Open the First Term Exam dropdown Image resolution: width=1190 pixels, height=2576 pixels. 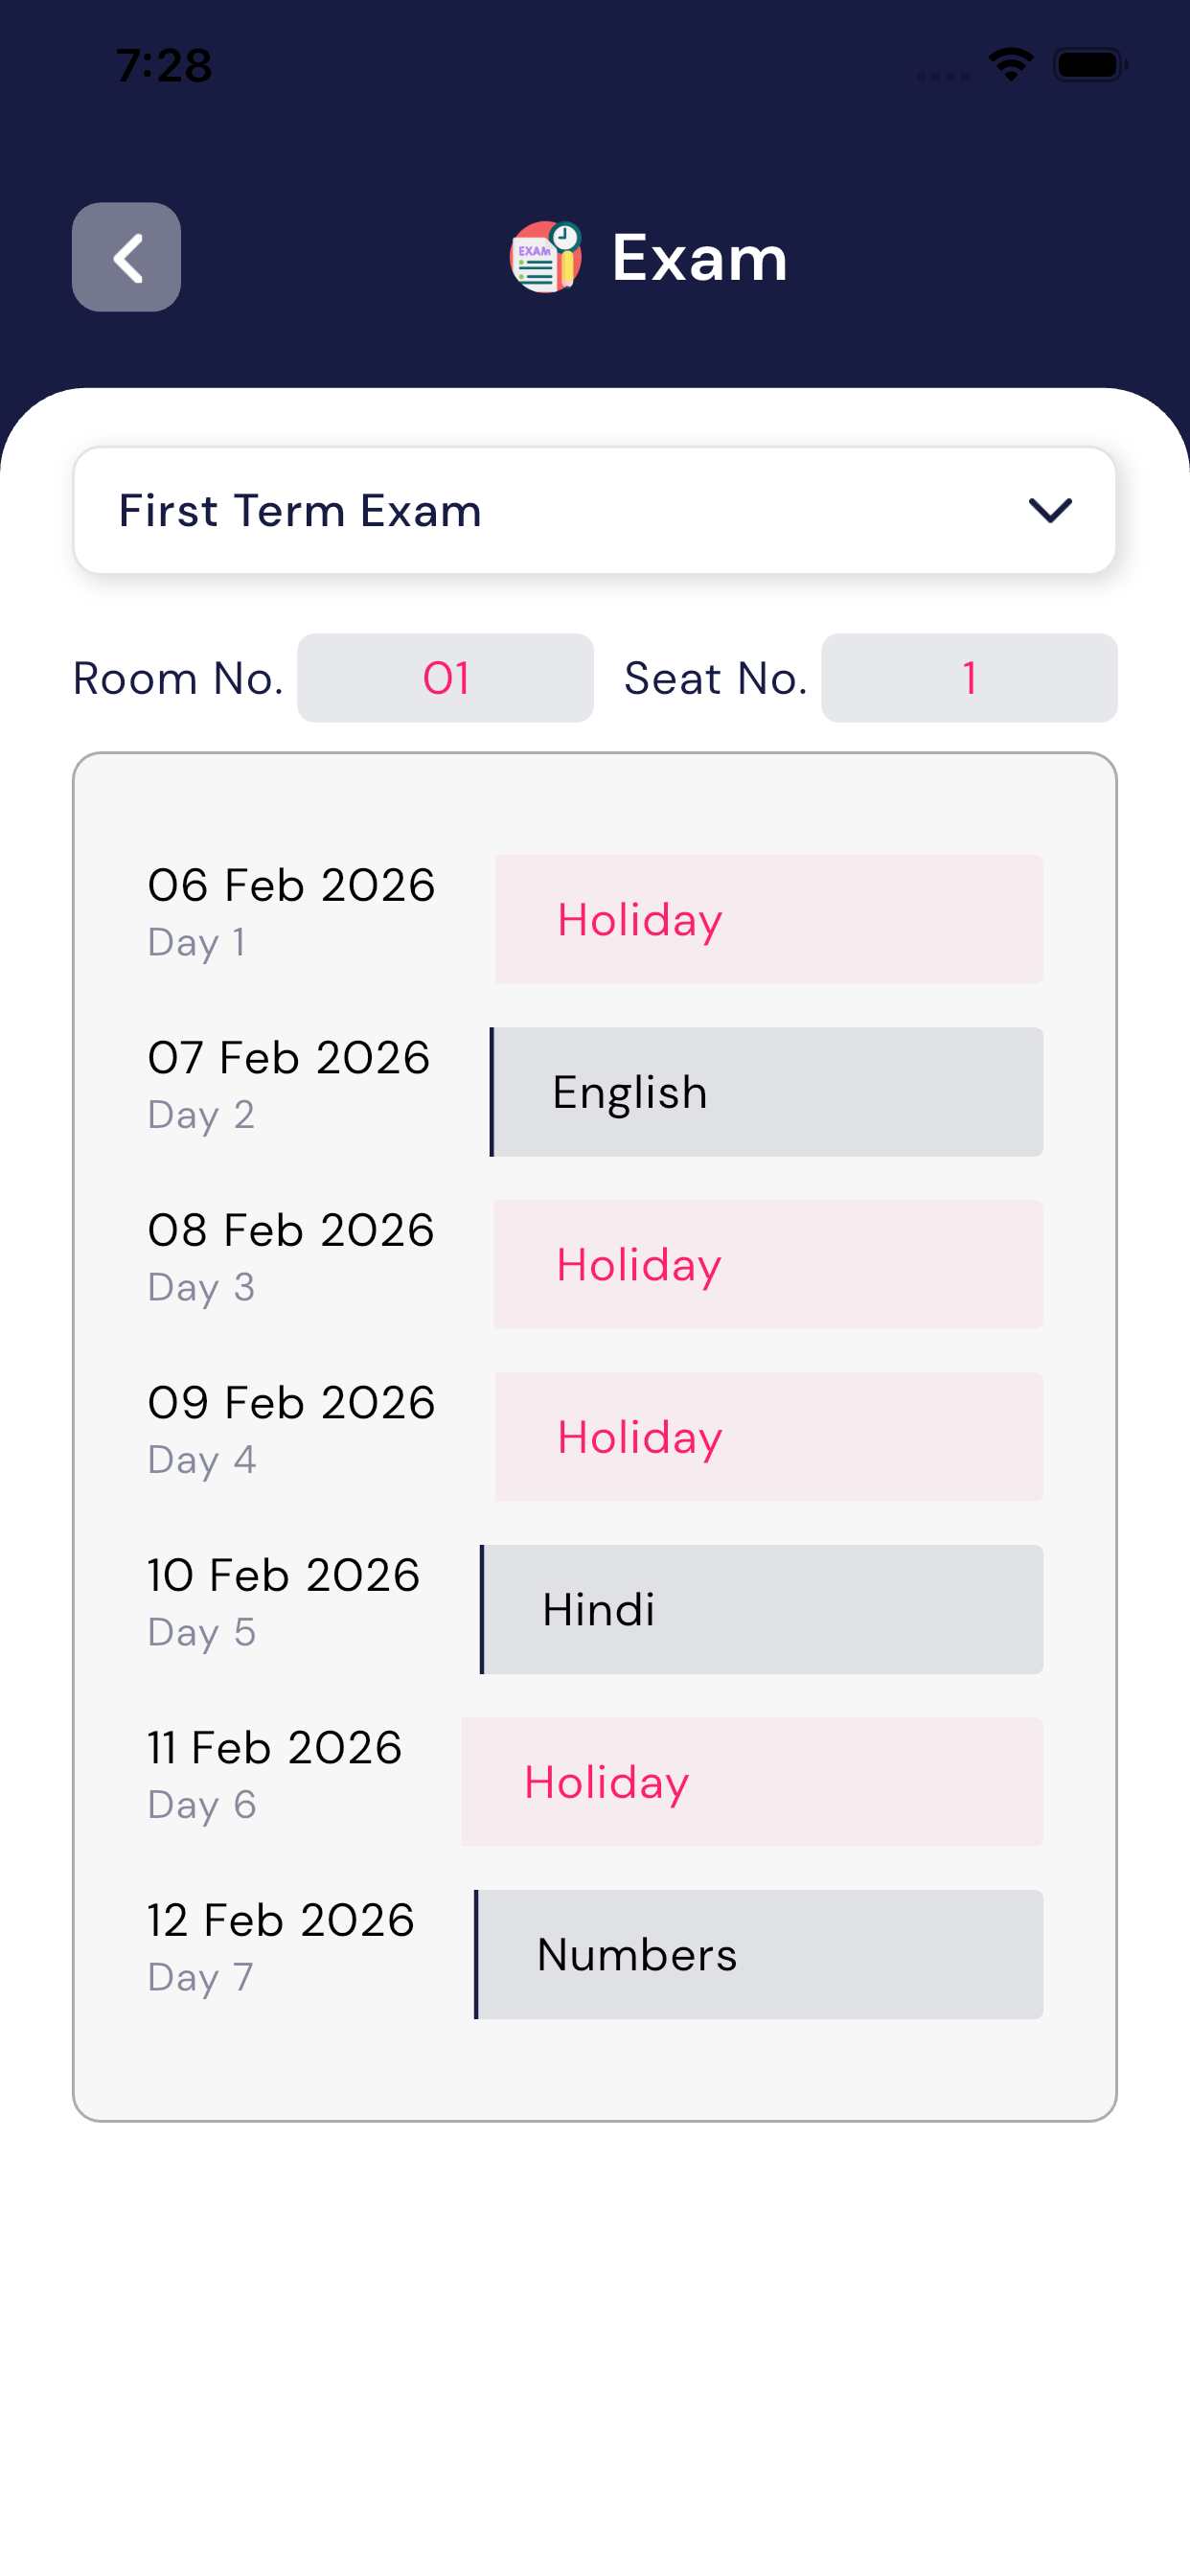tap(594, 510)
